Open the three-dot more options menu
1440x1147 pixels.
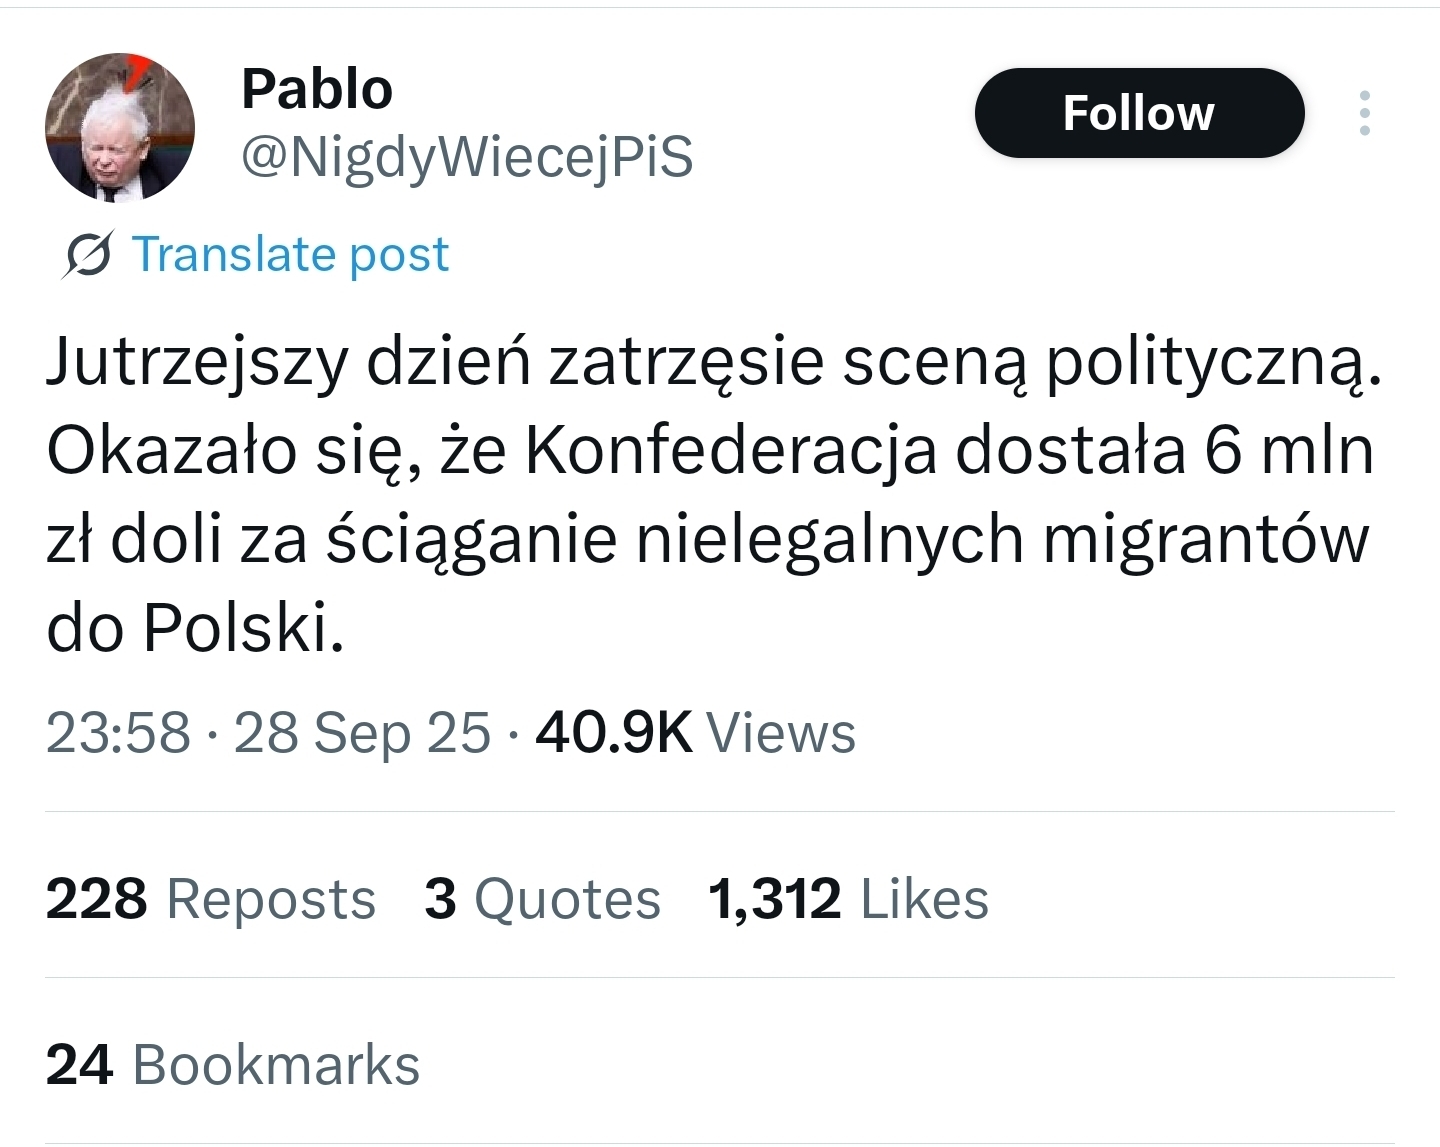pos(1364,113)
